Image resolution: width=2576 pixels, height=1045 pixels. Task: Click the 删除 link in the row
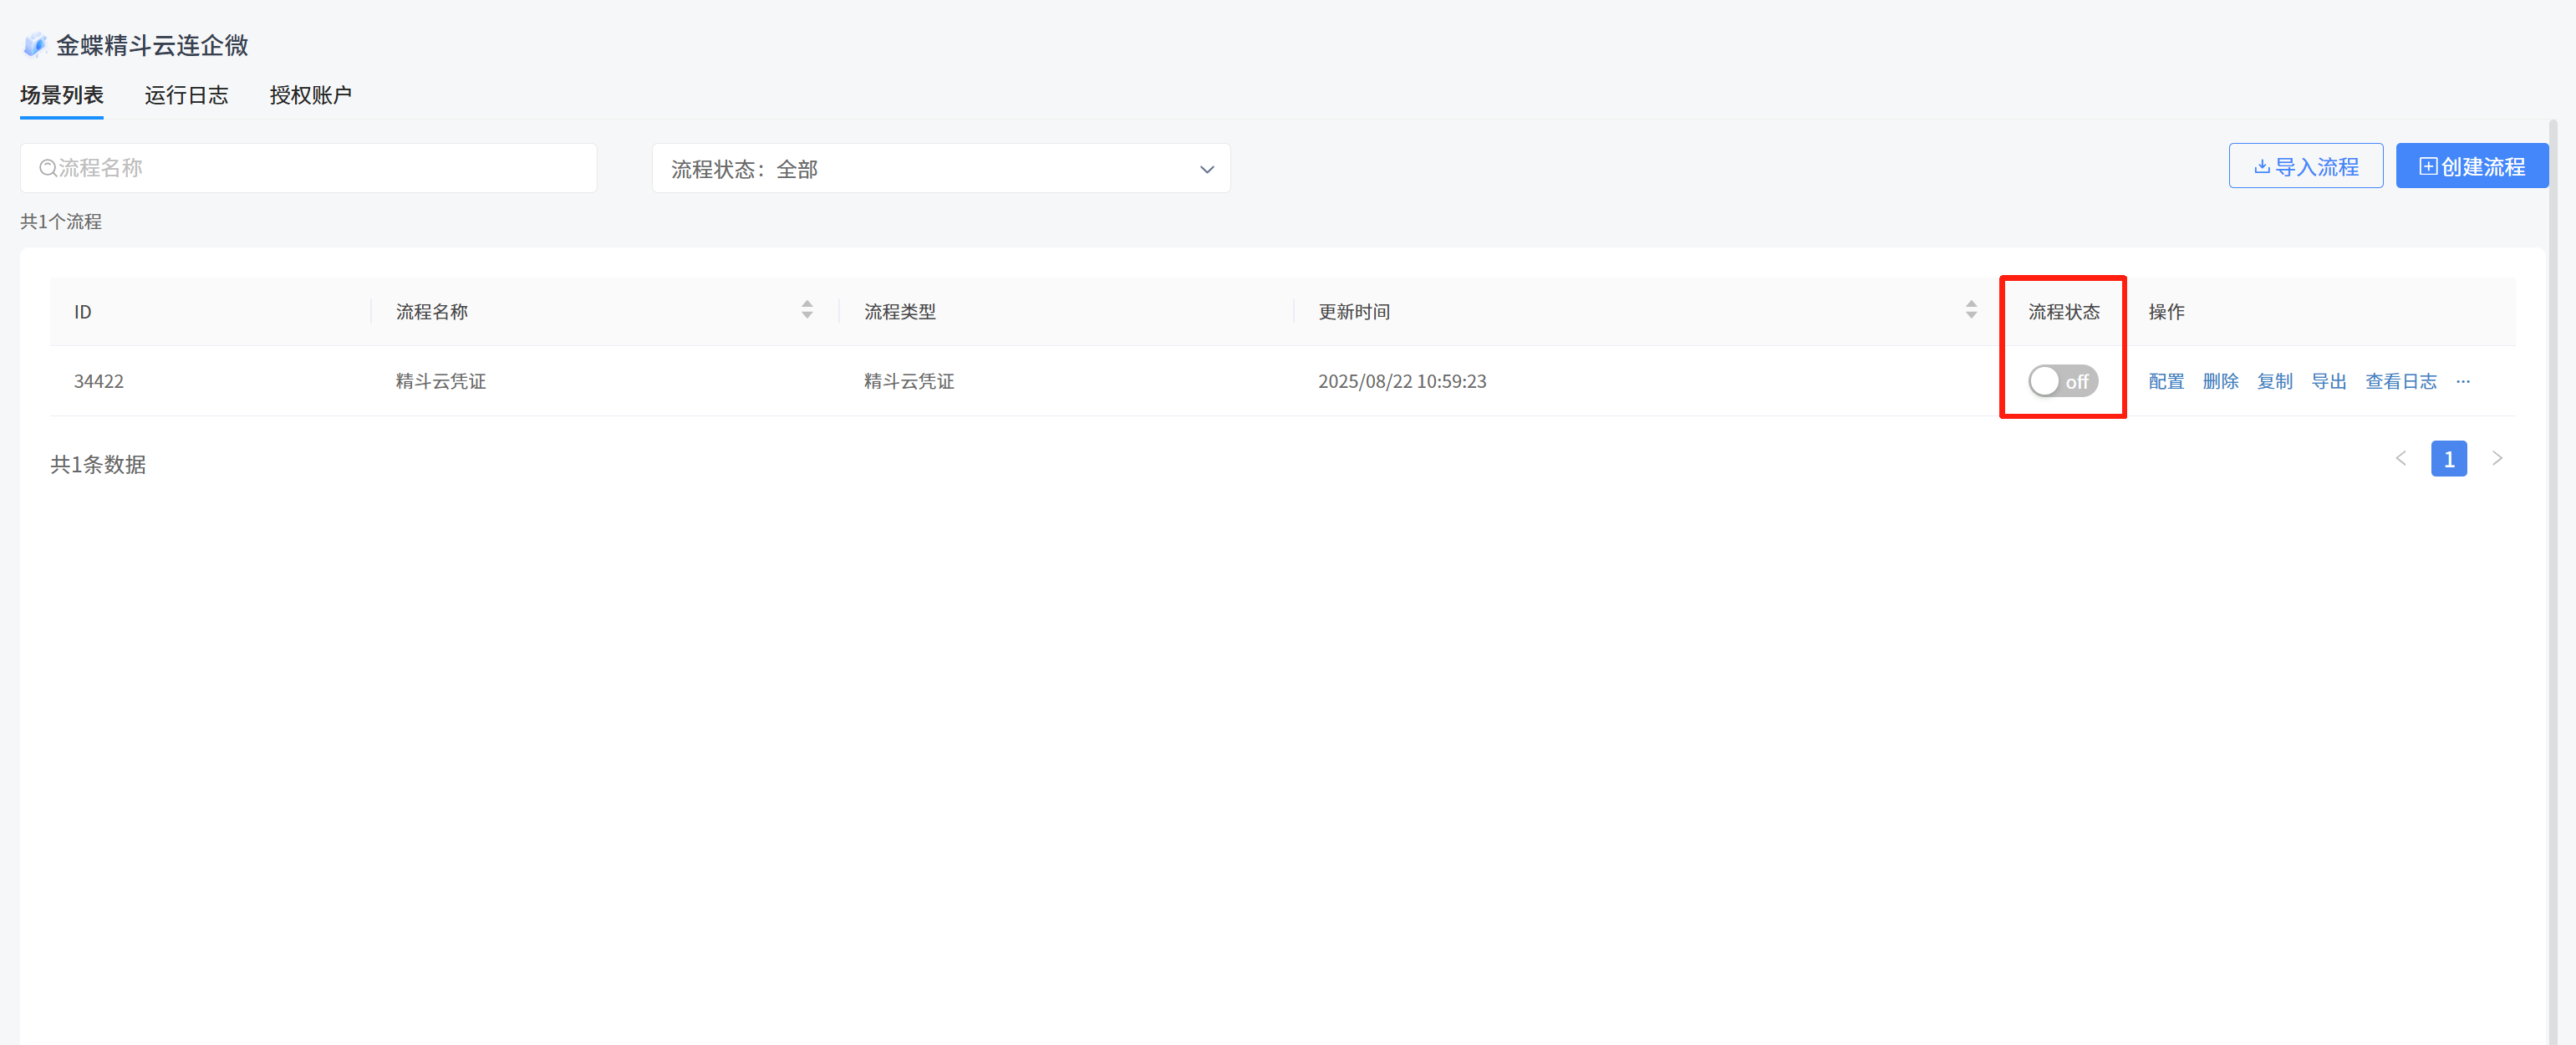click(2220, 381)
